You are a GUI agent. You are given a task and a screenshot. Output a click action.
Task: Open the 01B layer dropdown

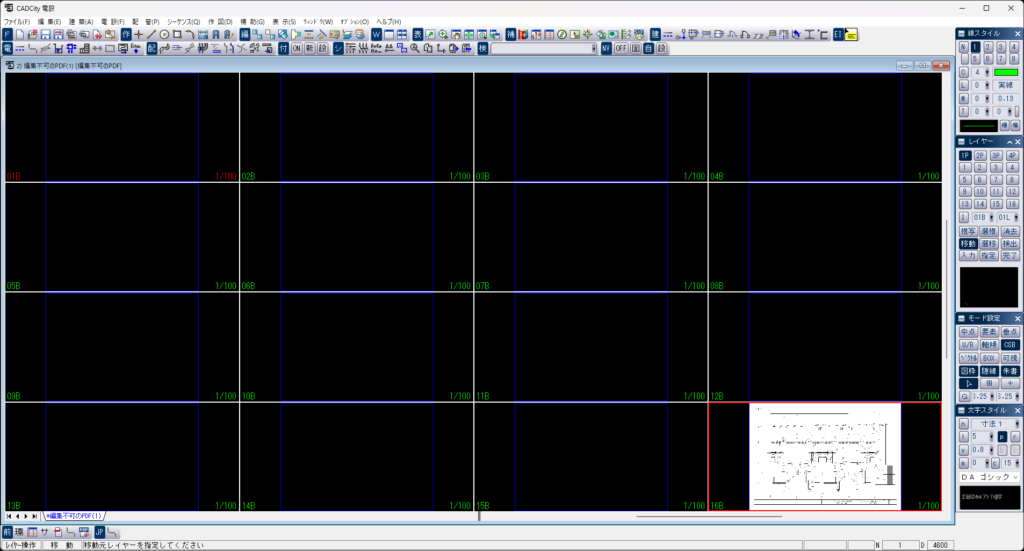[x=991, y=217]
